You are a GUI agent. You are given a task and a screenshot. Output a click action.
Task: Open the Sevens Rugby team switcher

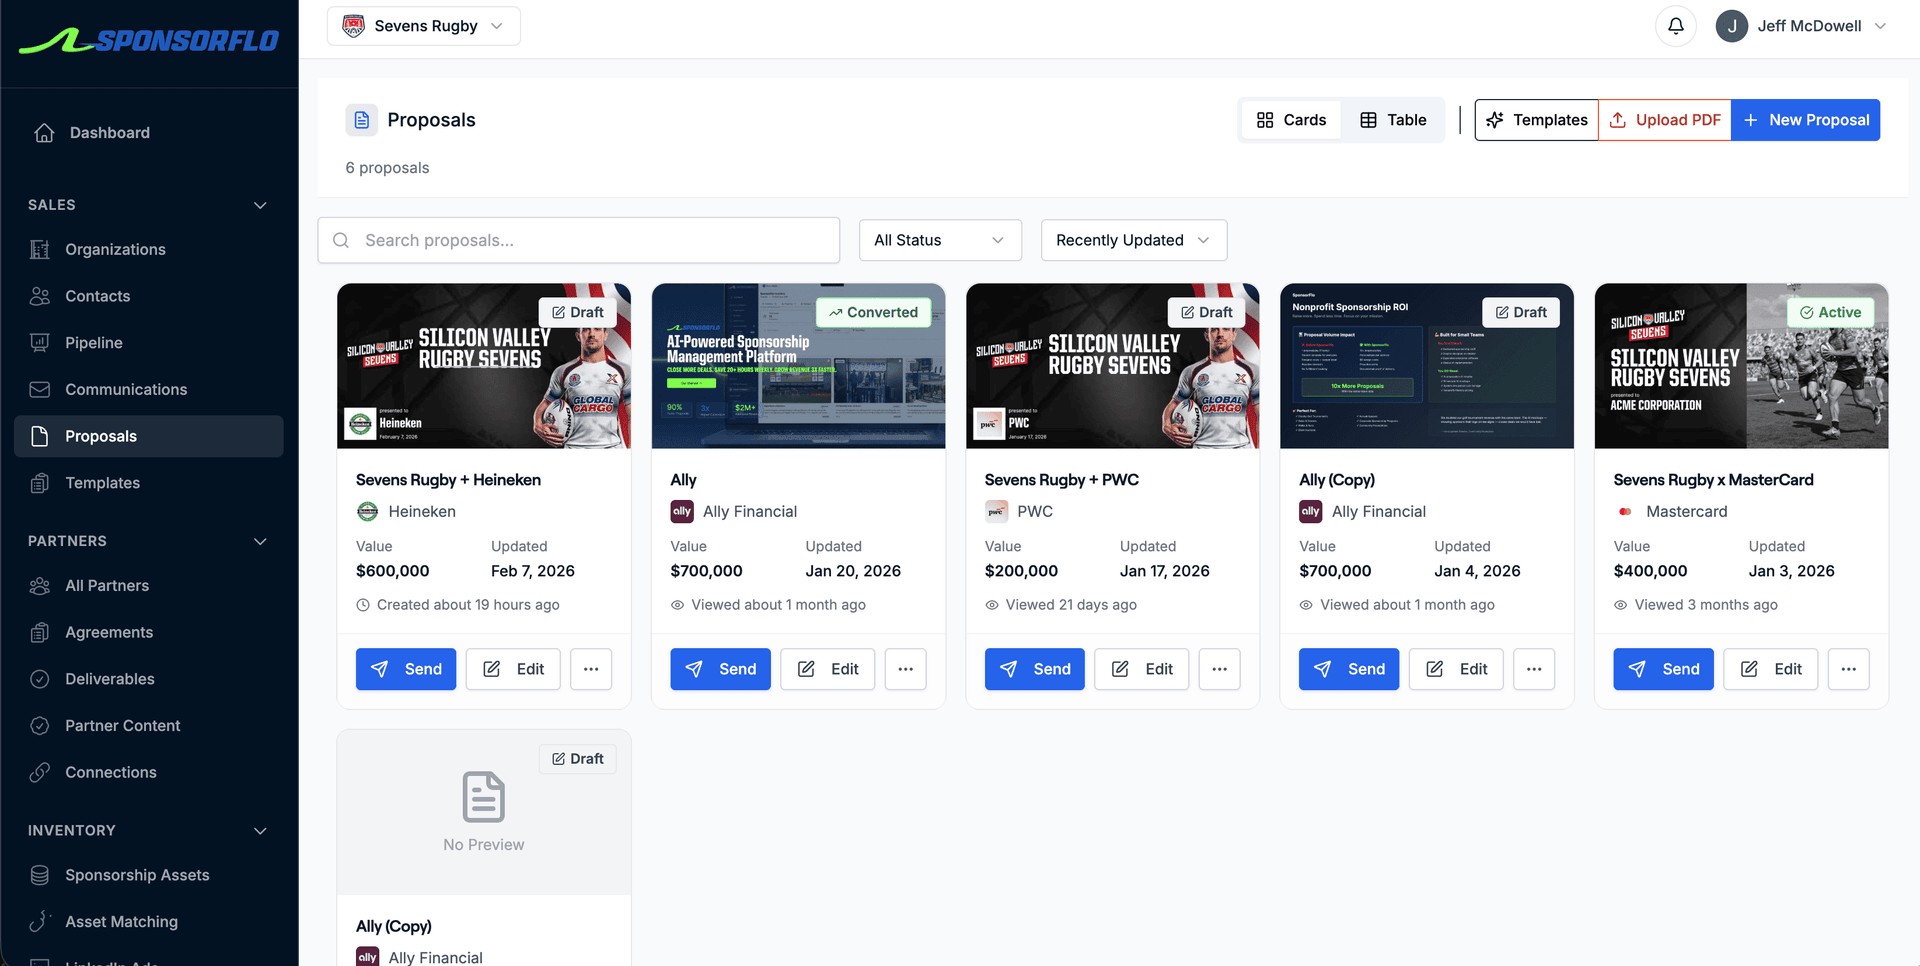(x=423, y=25)
